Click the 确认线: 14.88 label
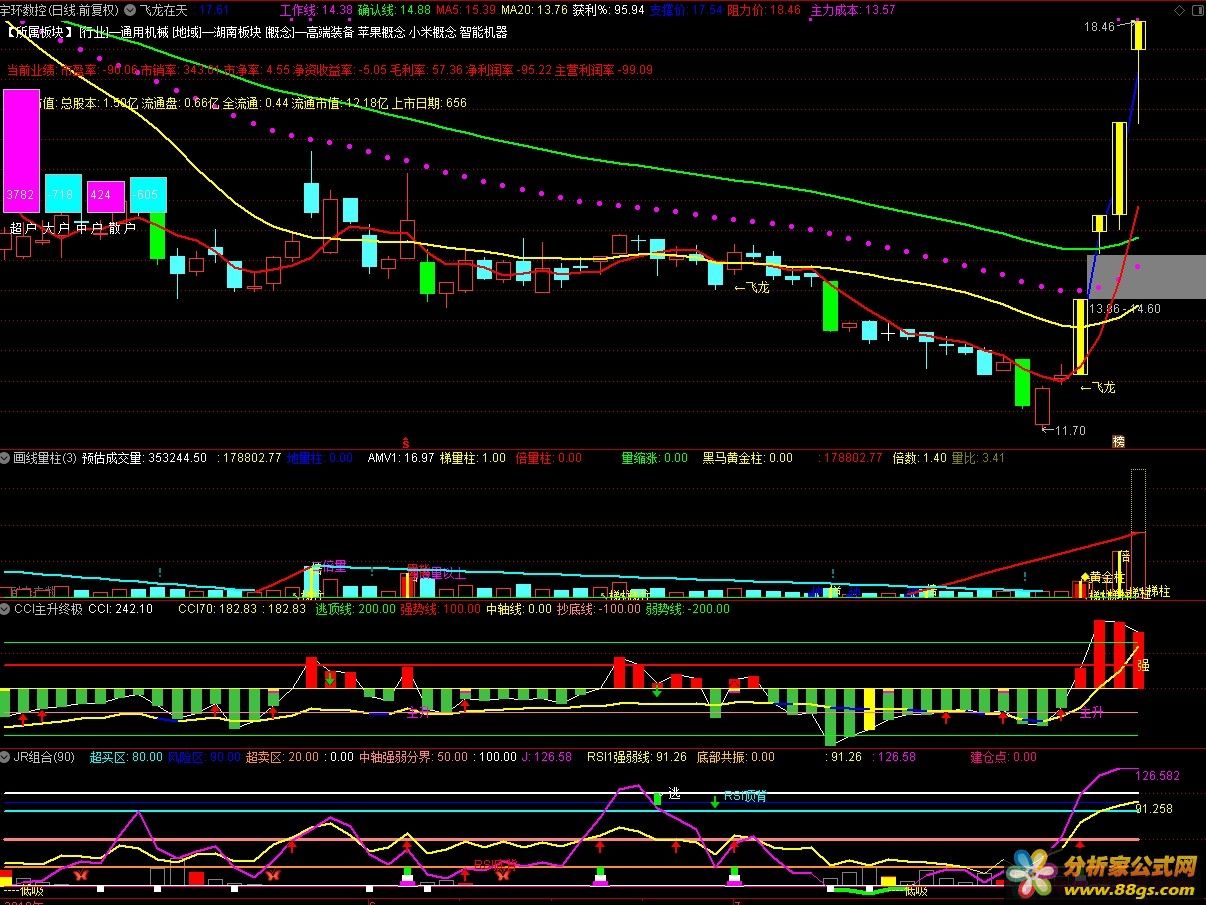Image resolution: width=1206 pixels, height=905 pixels. click(x=394, y=10)
